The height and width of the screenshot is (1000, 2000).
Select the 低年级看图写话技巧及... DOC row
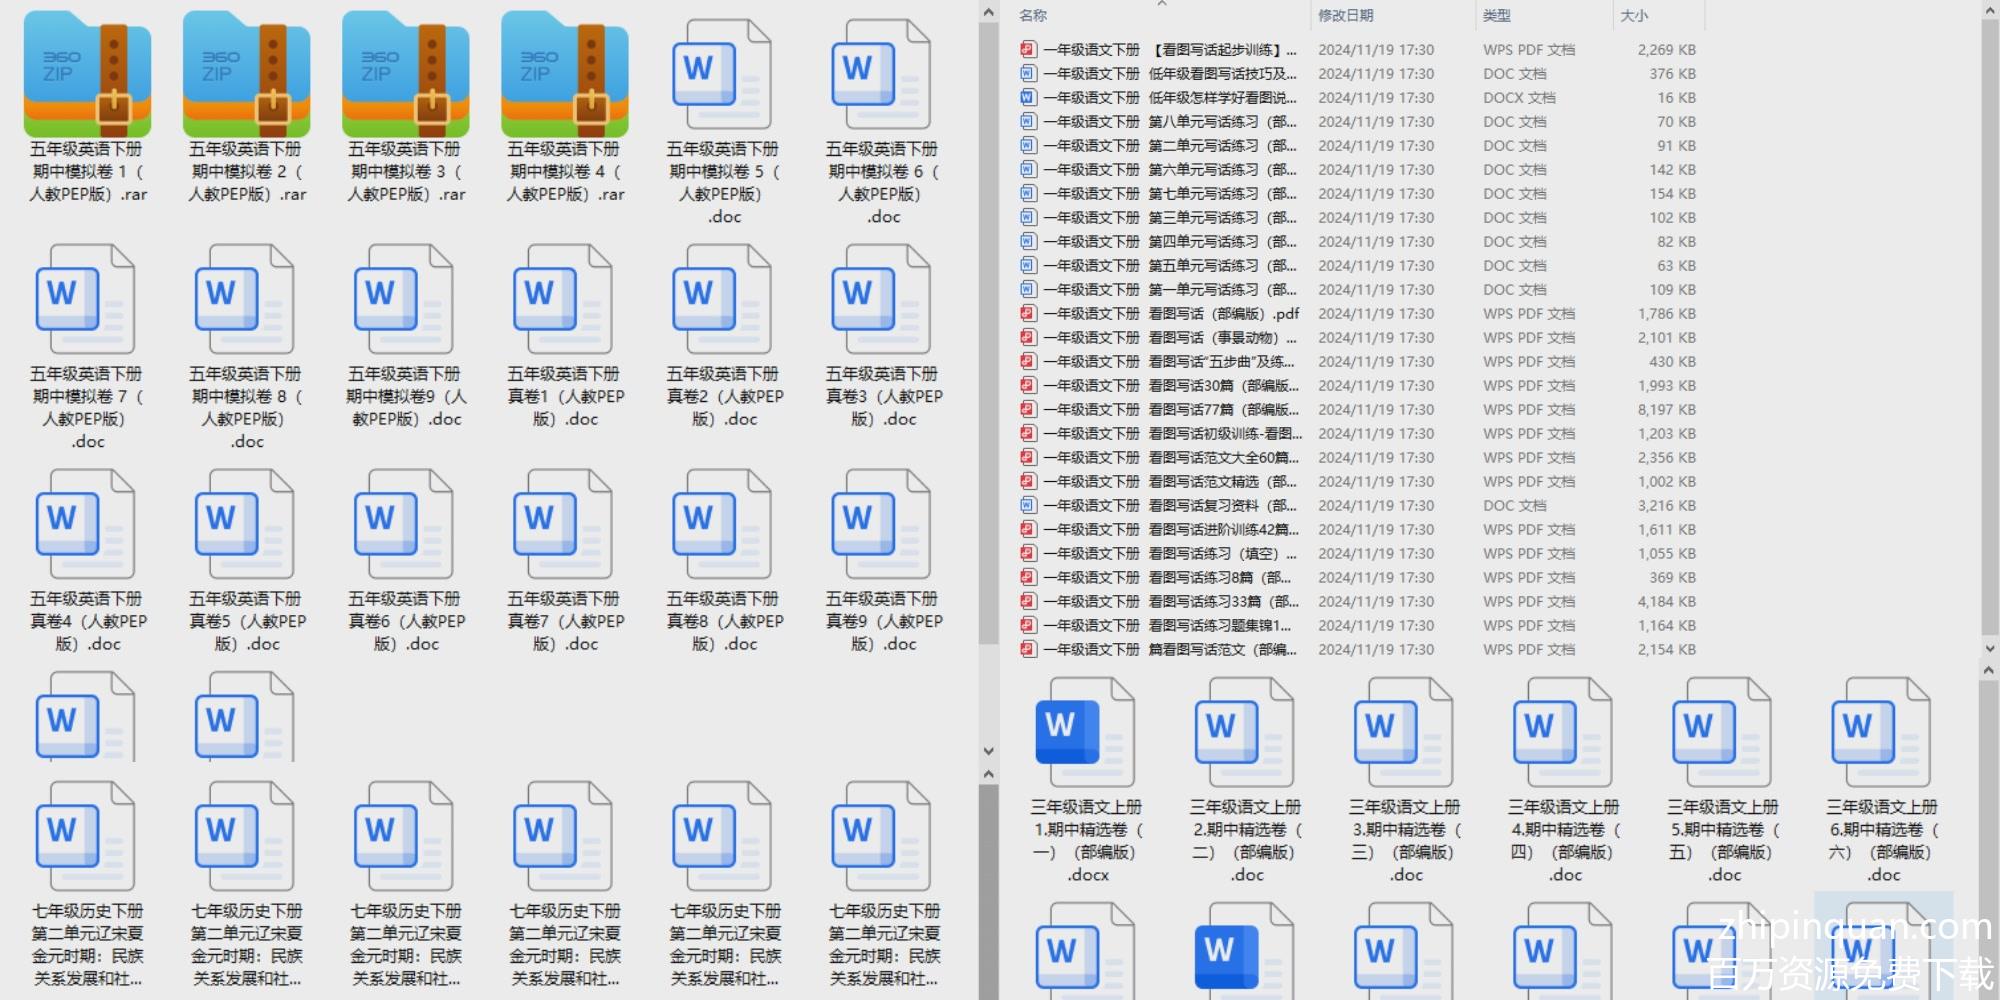1358,73
